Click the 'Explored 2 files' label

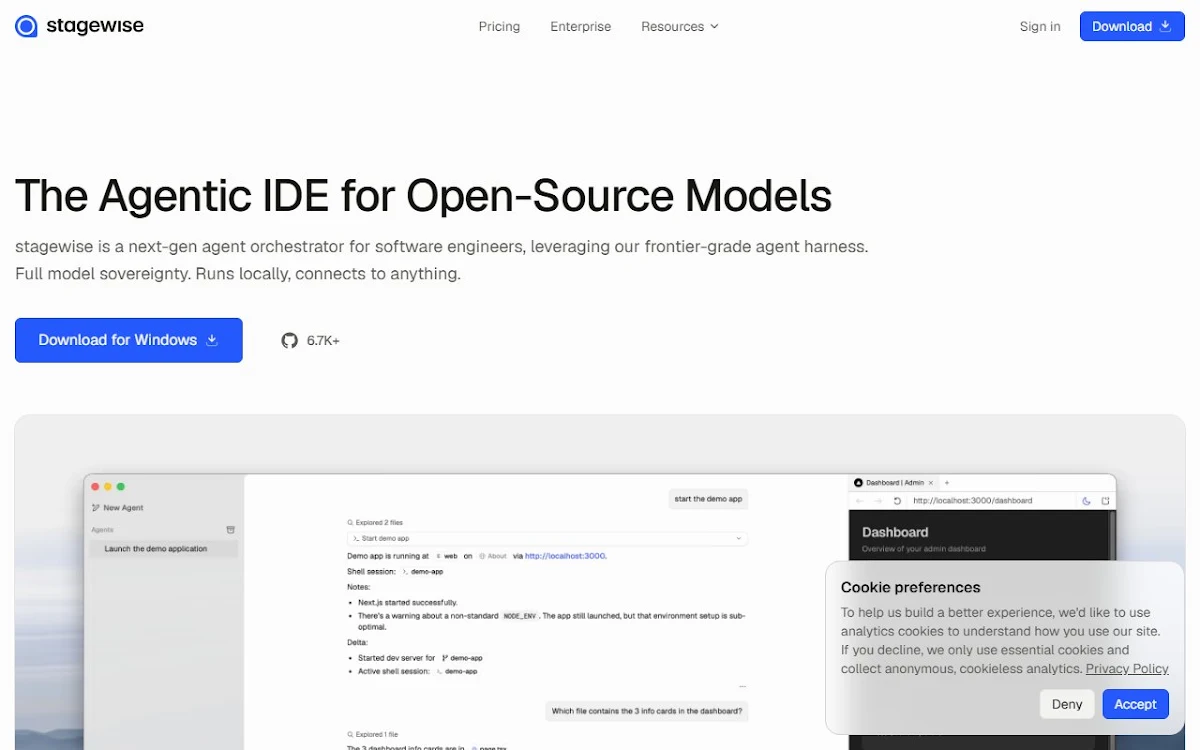(x=375, y=522)
